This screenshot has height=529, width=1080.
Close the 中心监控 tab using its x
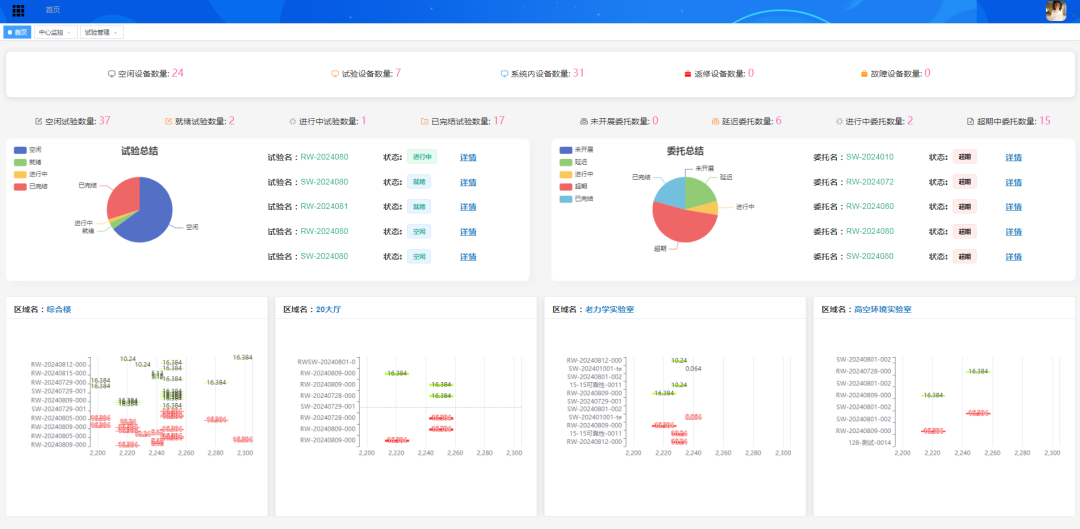click(x=70, y=32)
